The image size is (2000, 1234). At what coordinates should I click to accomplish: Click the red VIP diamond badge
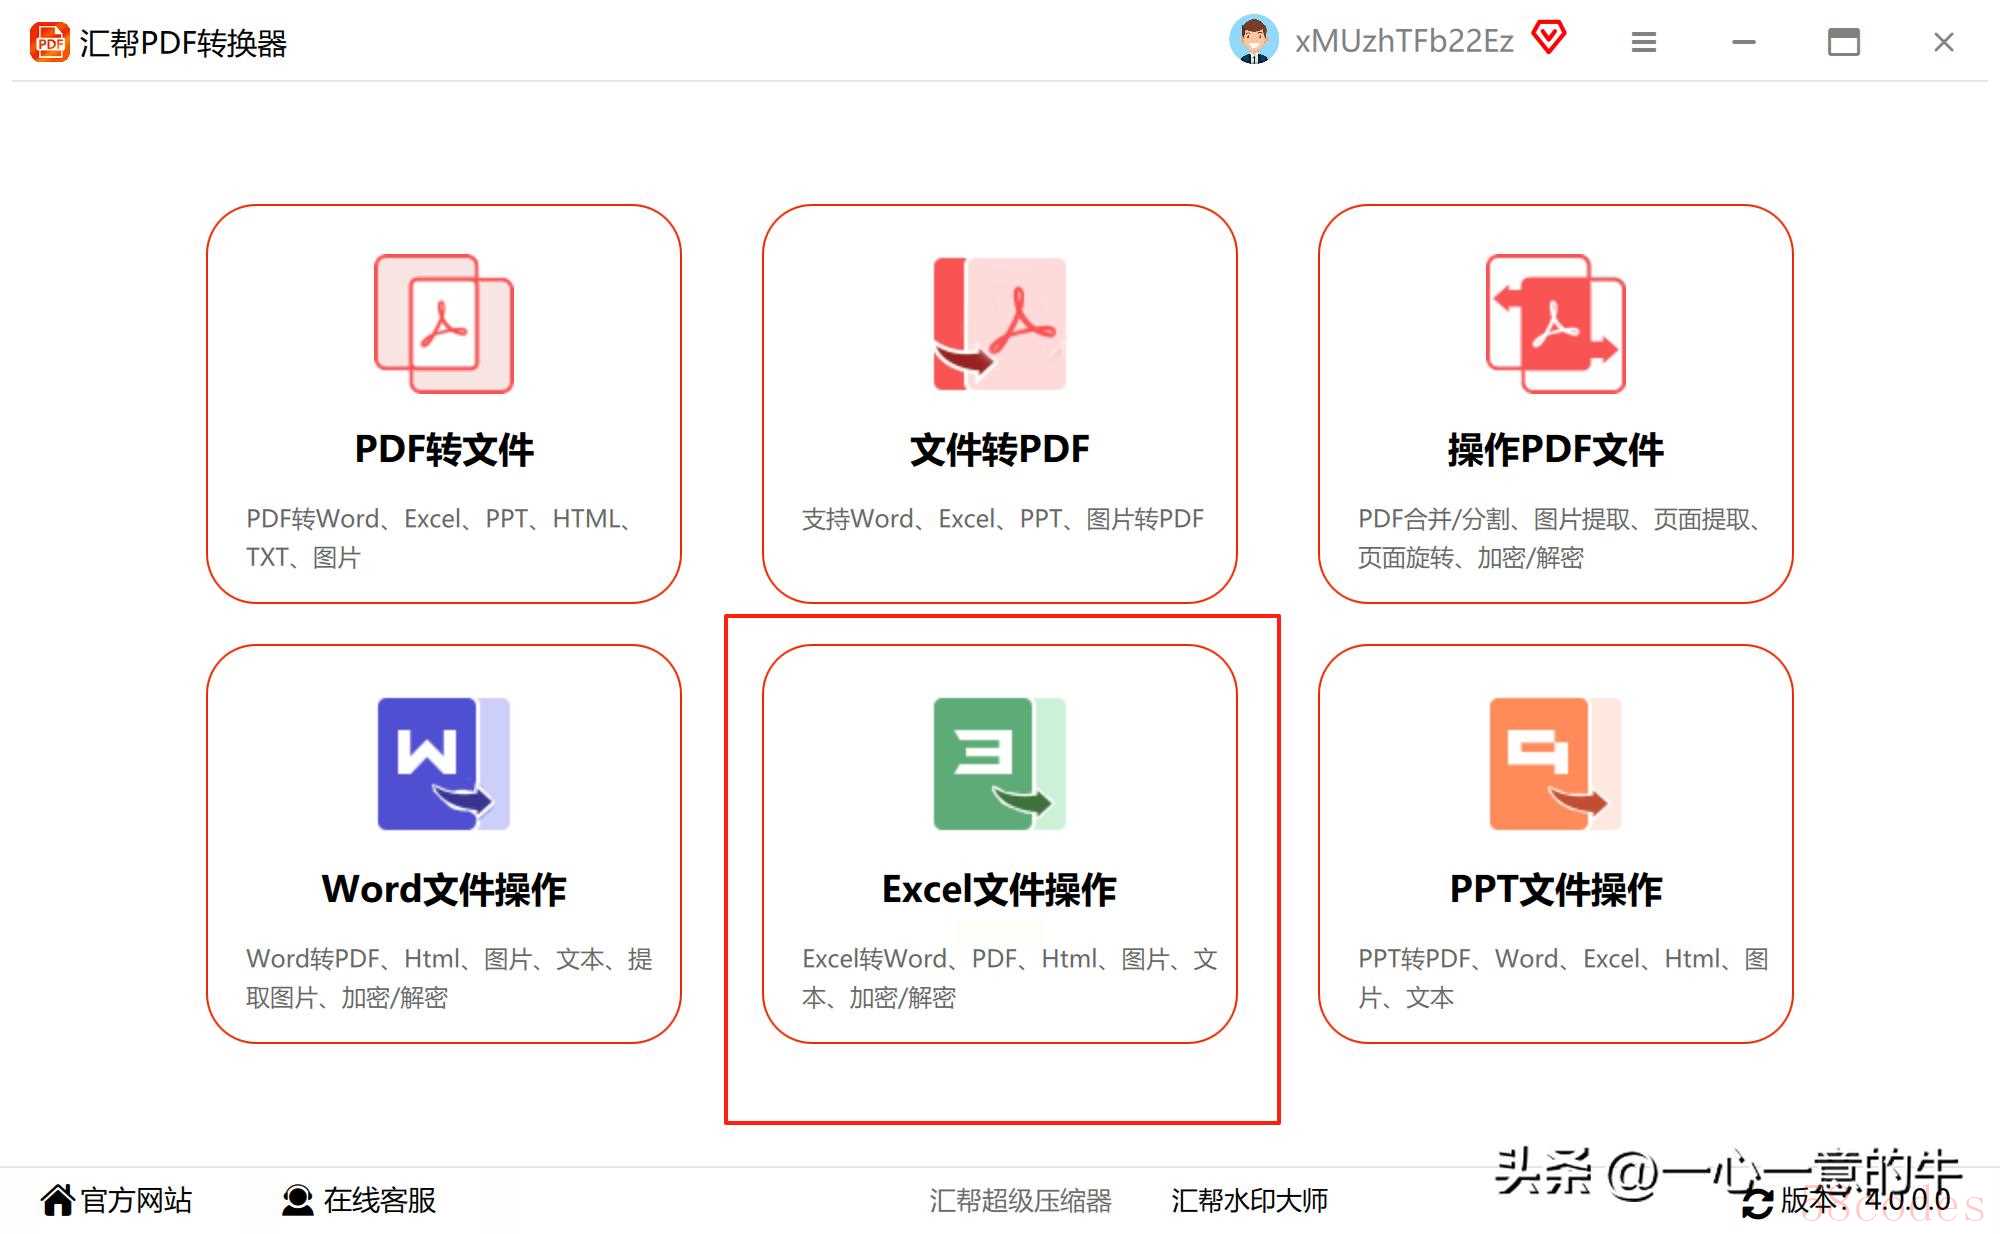click(1549, 39)
